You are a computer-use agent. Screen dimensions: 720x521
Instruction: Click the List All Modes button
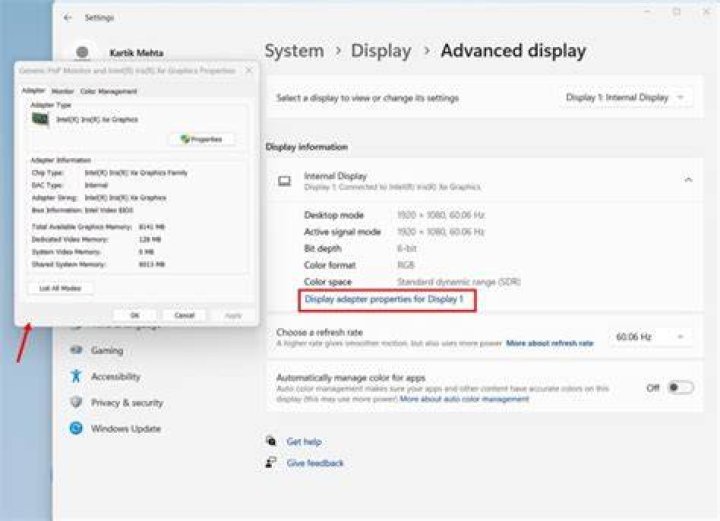point(60,288)
